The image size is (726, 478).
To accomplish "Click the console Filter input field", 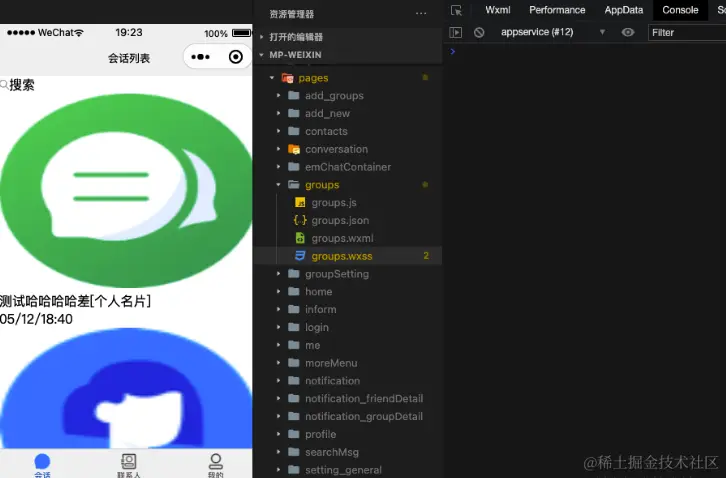I will click(x=687, y=32).
